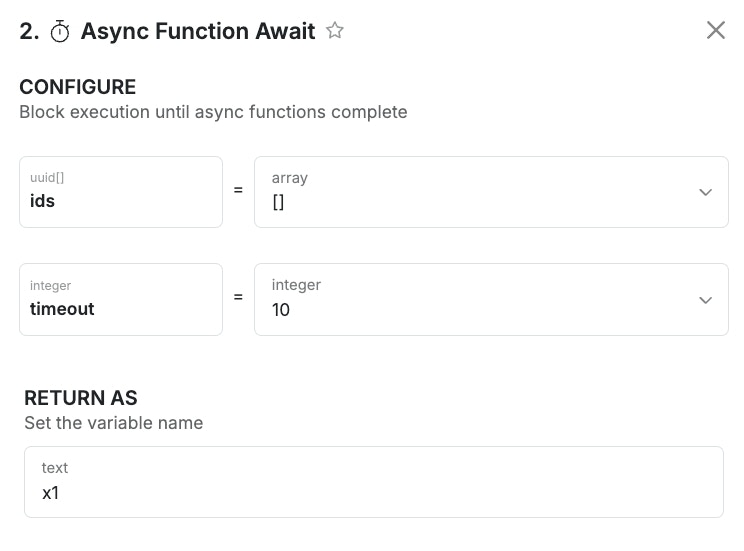744x551 pixels.
Task: Click the RETURN AS section heading
Action: tap(81, 398)
